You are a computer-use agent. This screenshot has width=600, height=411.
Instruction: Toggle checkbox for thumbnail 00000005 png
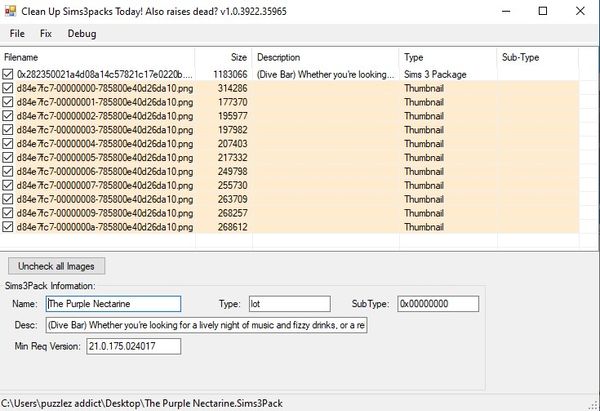pos(8,158)
